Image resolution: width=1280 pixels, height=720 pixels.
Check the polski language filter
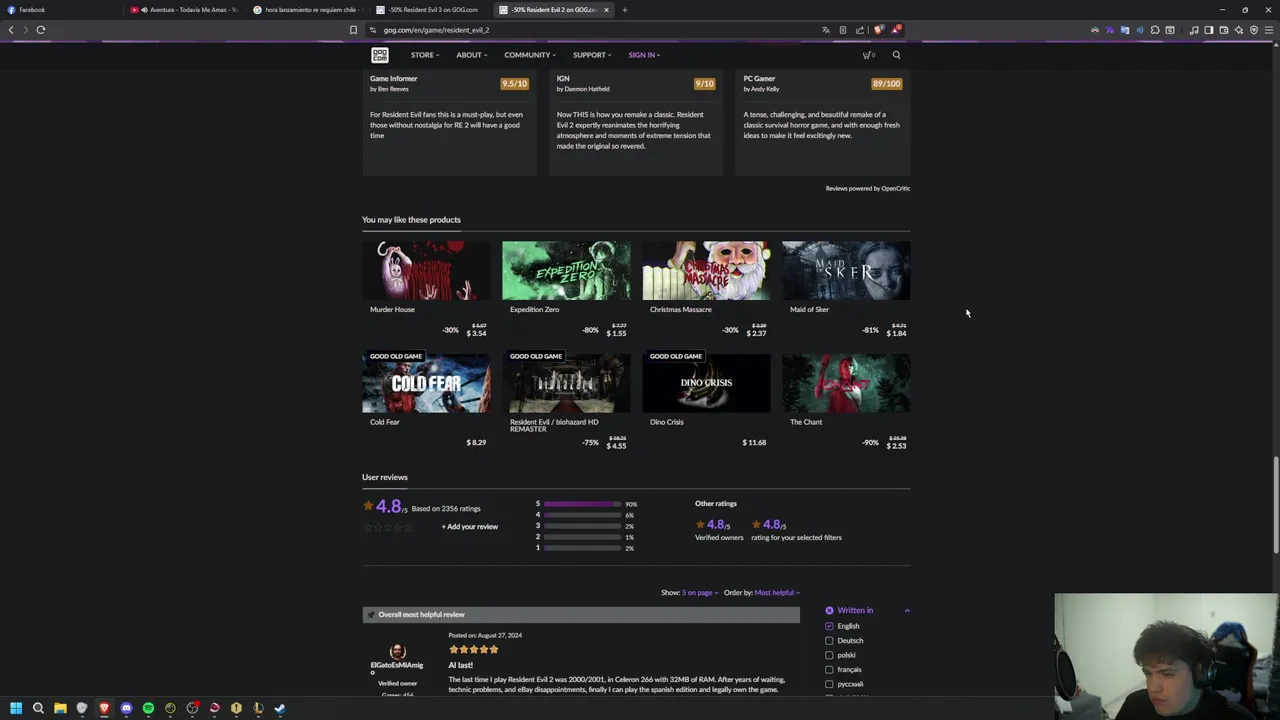point(829,655)
